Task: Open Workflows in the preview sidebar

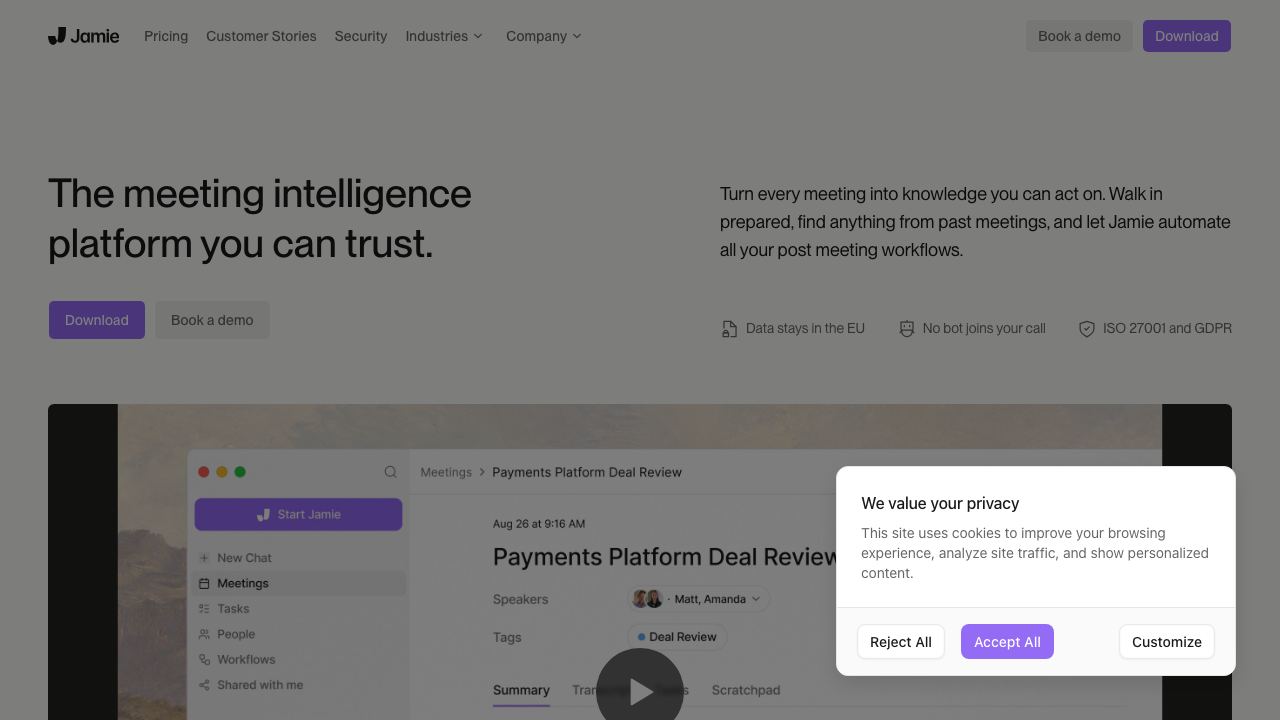Action: point(300,660)
